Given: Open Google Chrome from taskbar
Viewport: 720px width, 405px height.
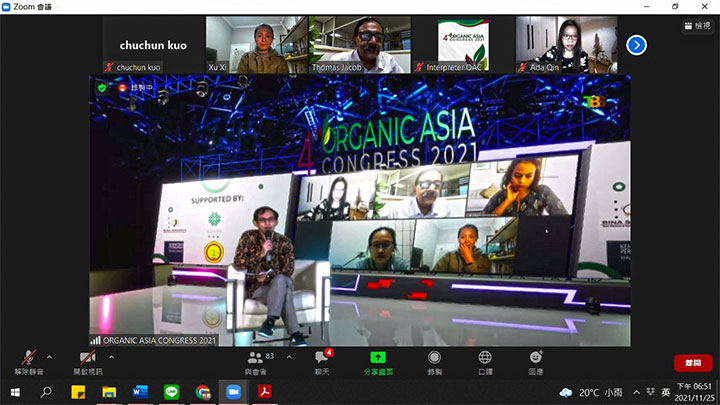Looking at the screenshot, I should (x=202, y=392).
